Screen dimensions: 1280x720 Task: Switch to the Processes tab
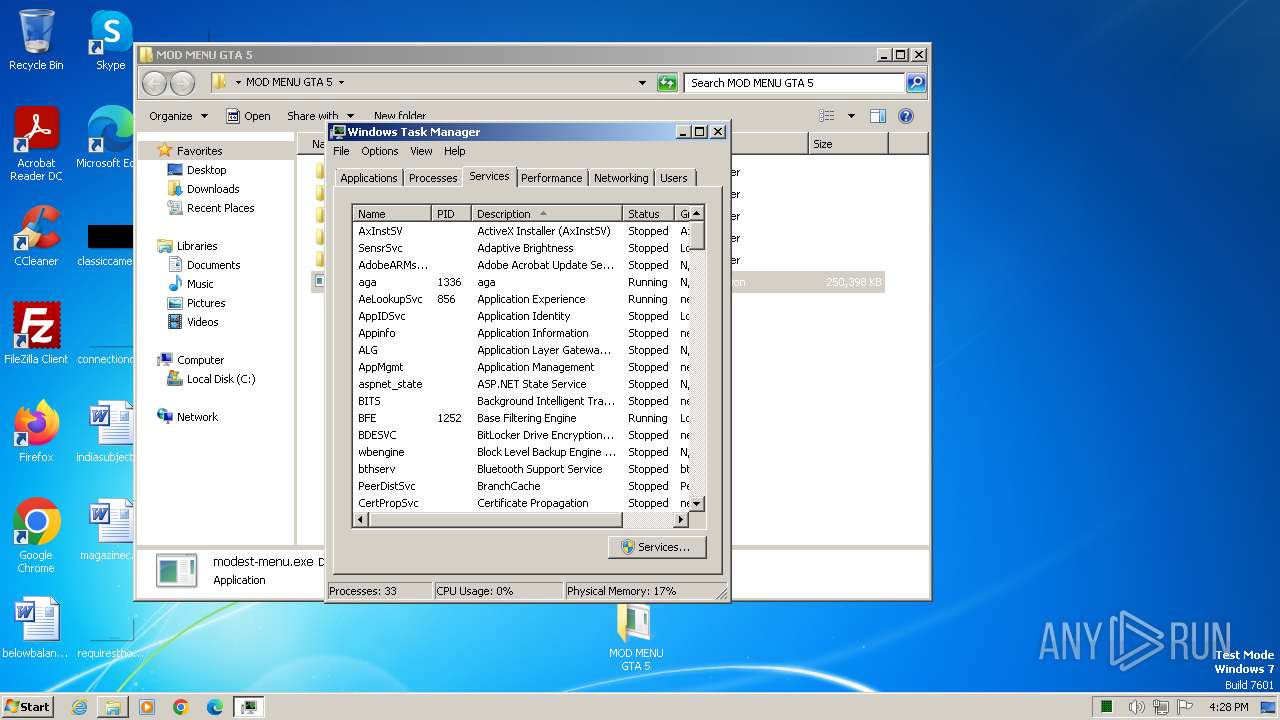[x=433, y=178]
